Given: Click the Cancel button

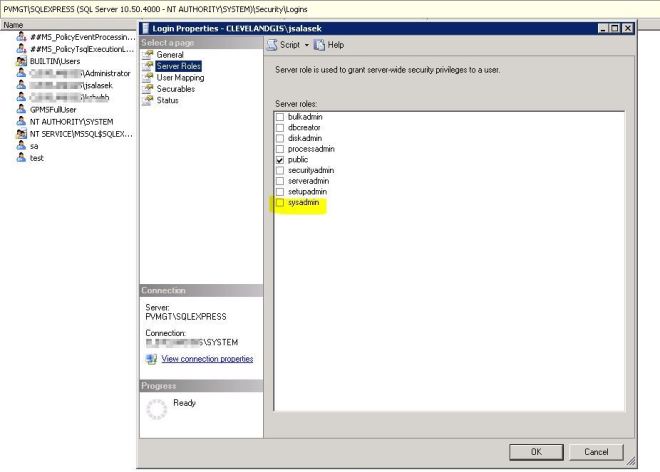Looking at the screenshot, I should click(x=595, y=452).
